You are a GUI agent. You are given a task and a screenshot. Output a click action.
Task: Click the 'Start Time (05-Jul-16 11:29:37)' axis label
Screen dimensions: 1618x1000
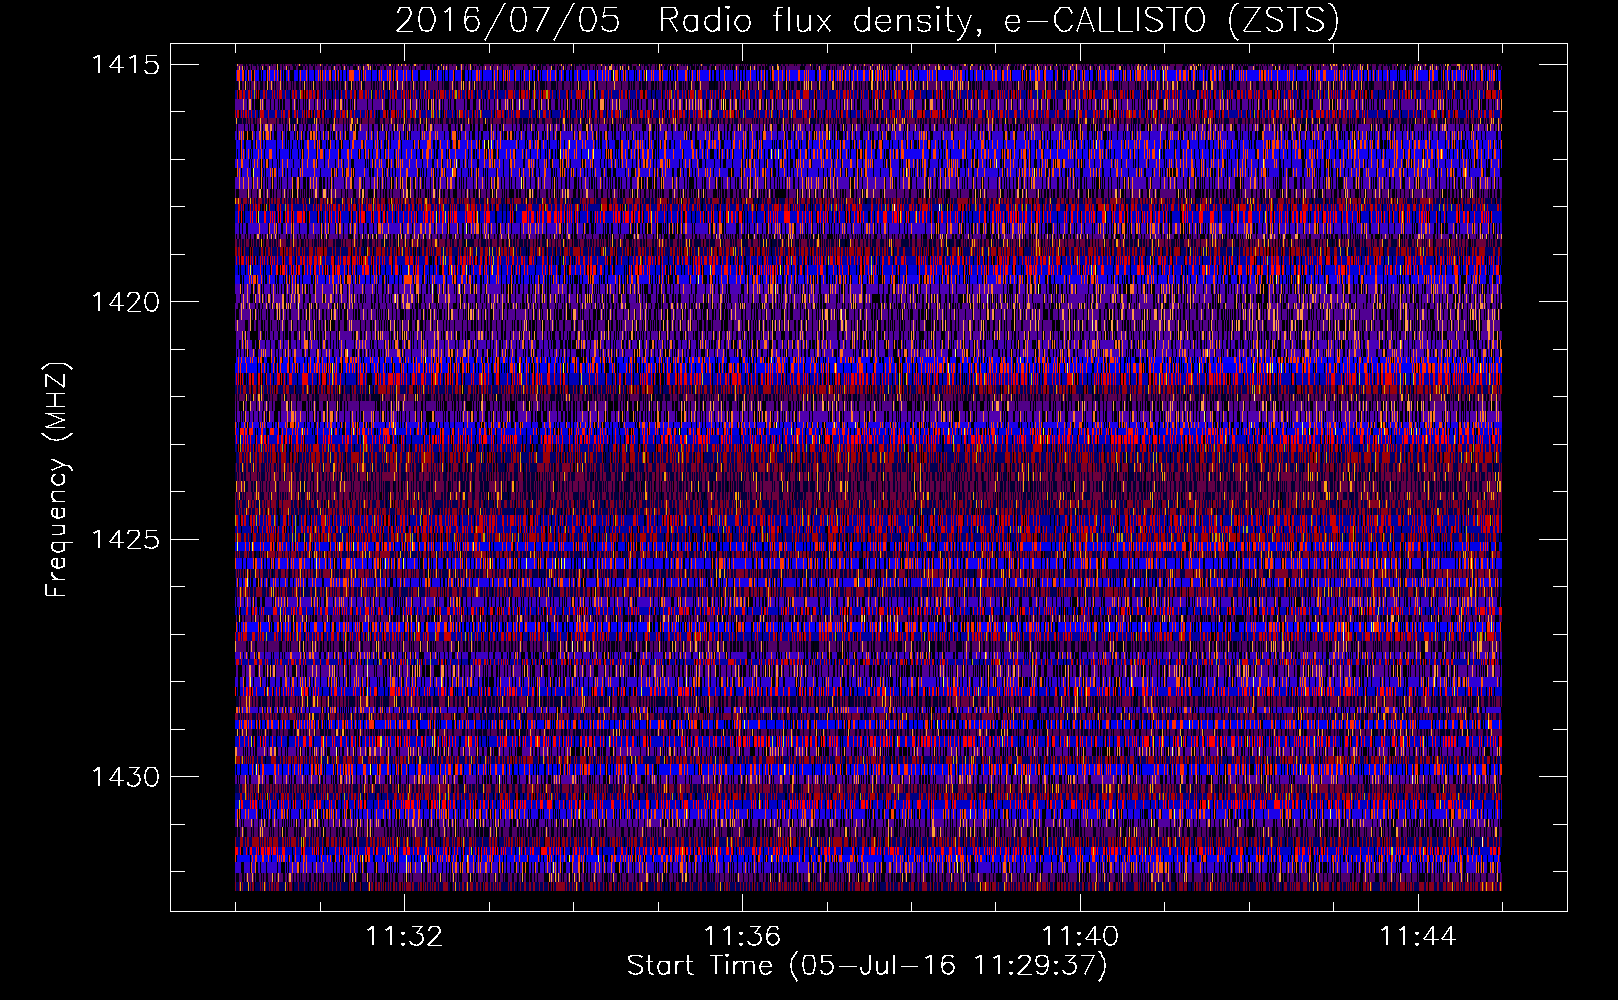point(867,966)
